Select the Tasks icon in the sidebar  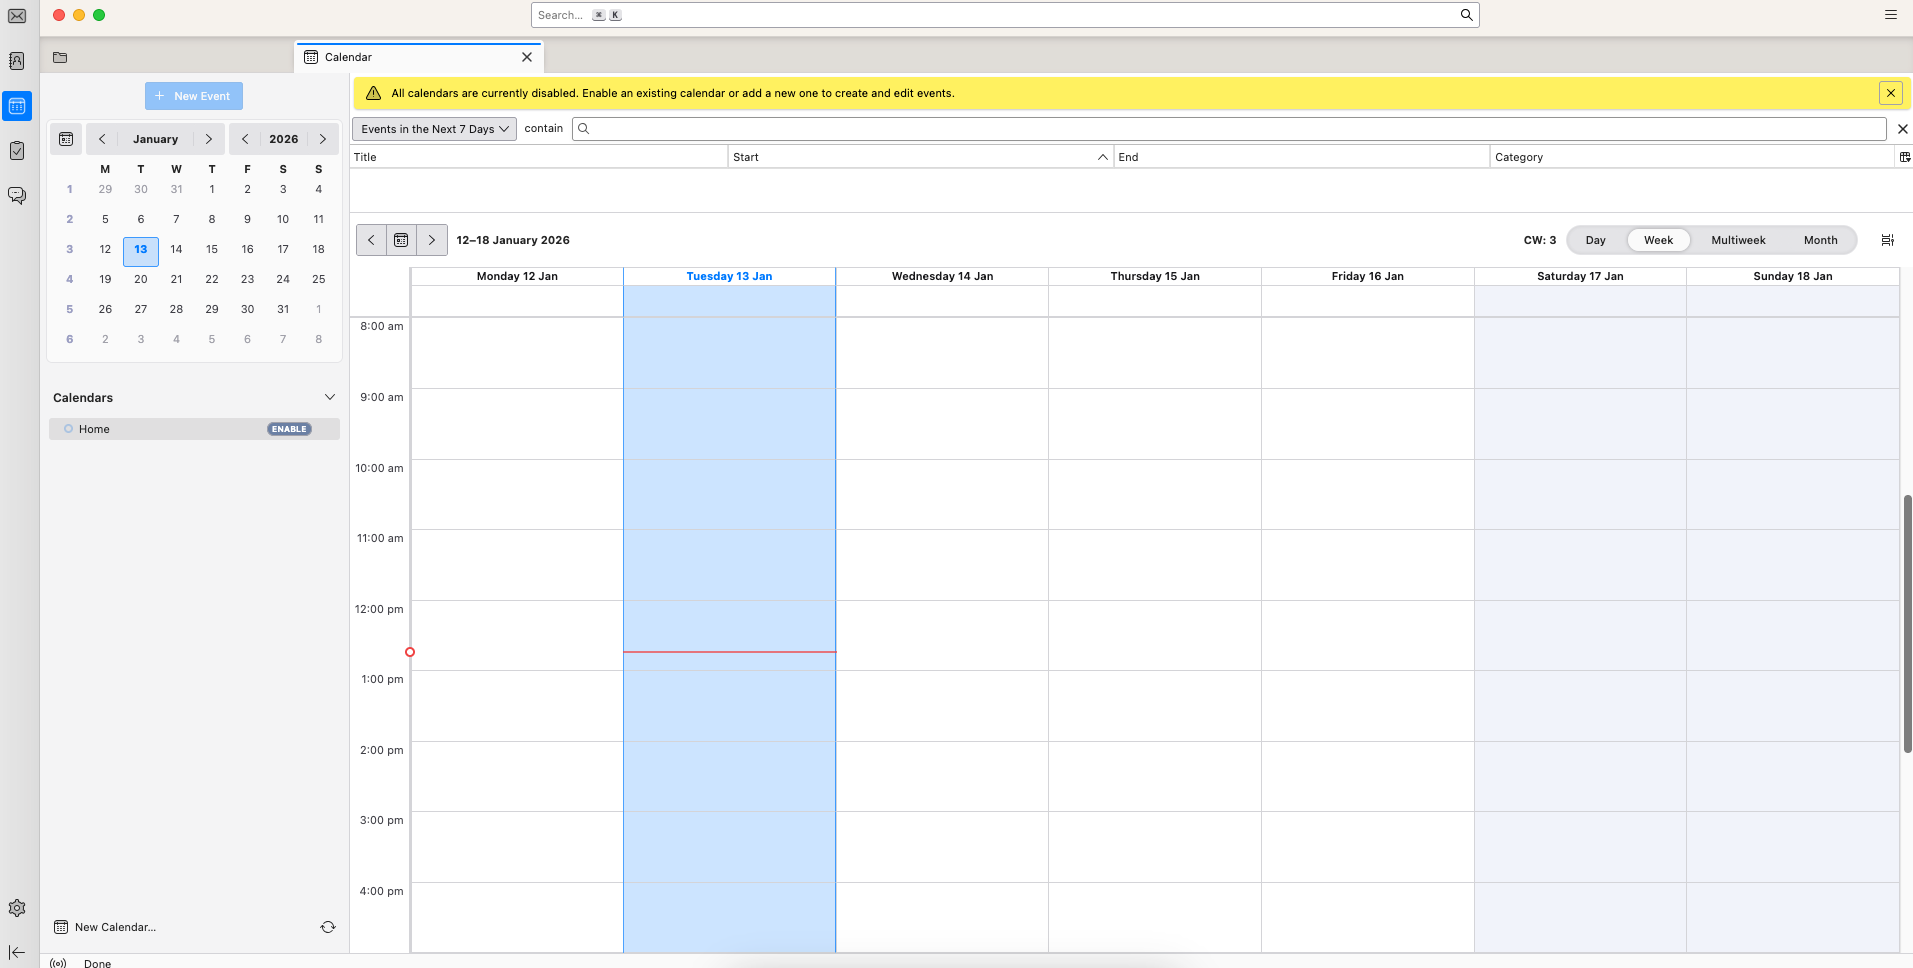16,150
